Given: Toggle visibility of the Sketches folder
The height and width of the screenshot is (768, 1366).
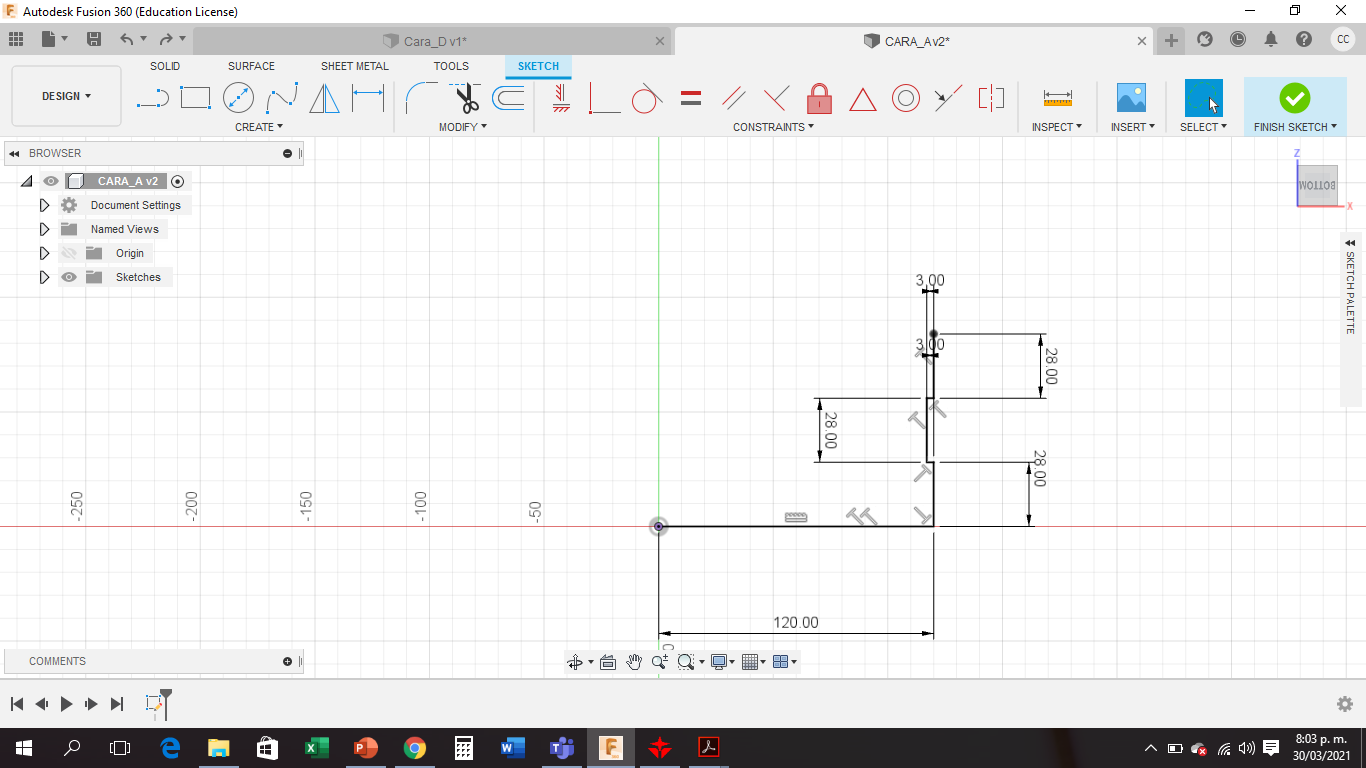Looking at the screenshot, I should pos(69,277).
